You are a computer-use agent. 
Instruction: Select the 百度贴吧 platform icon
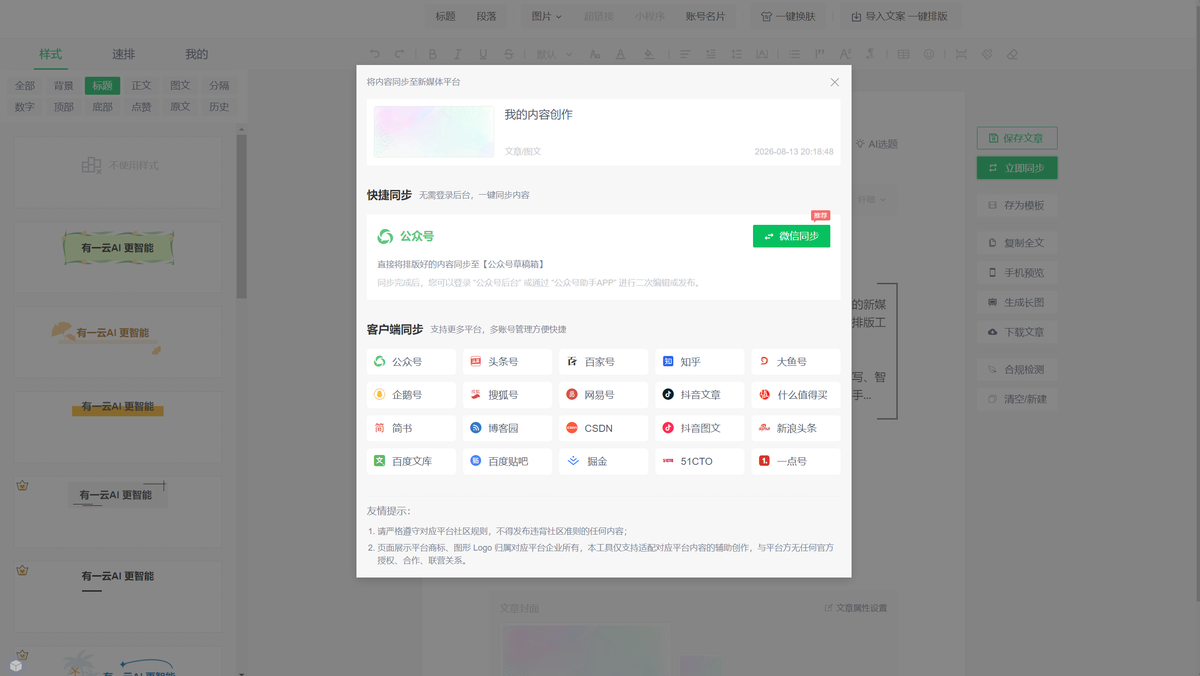pyautogui.click(x=476, y=461)
